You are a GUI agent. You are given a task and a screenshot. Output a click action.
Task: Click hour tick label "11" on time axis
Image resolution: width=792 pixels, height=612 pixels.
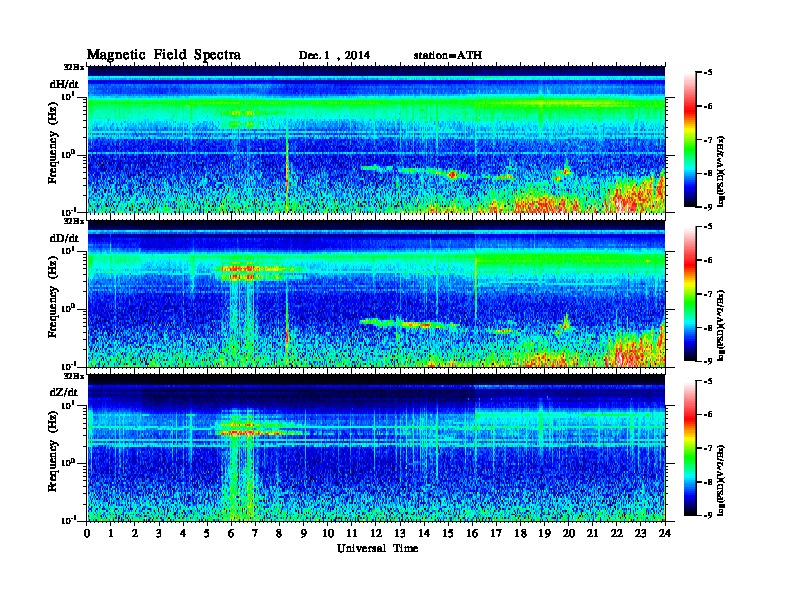pyautogui.click(x=352, y=534)
